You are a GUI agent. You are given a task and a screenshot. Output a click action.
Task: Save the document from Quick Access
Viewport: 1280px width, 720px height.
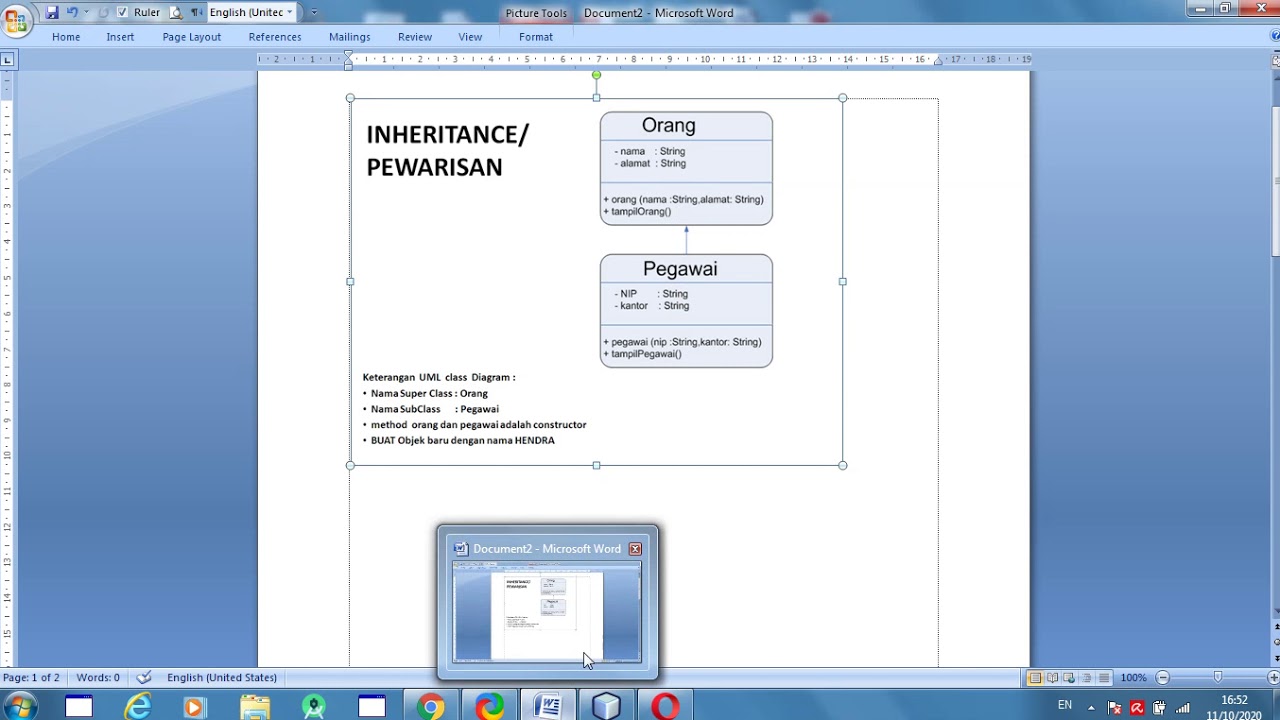tap(52, 12)
